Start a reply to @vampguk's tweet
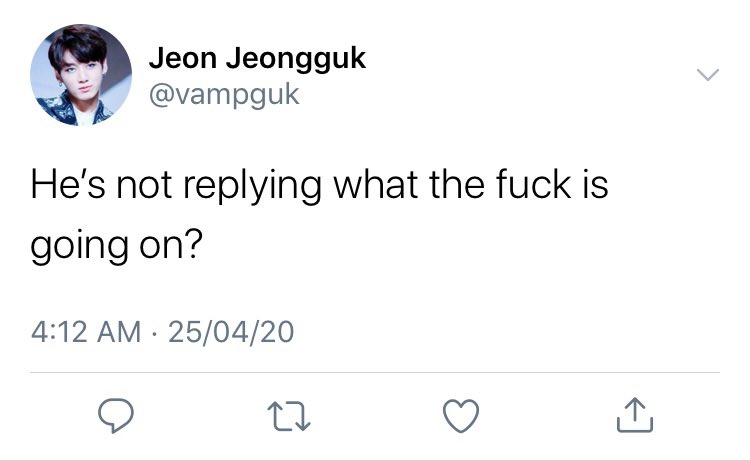 click(116, 416)
